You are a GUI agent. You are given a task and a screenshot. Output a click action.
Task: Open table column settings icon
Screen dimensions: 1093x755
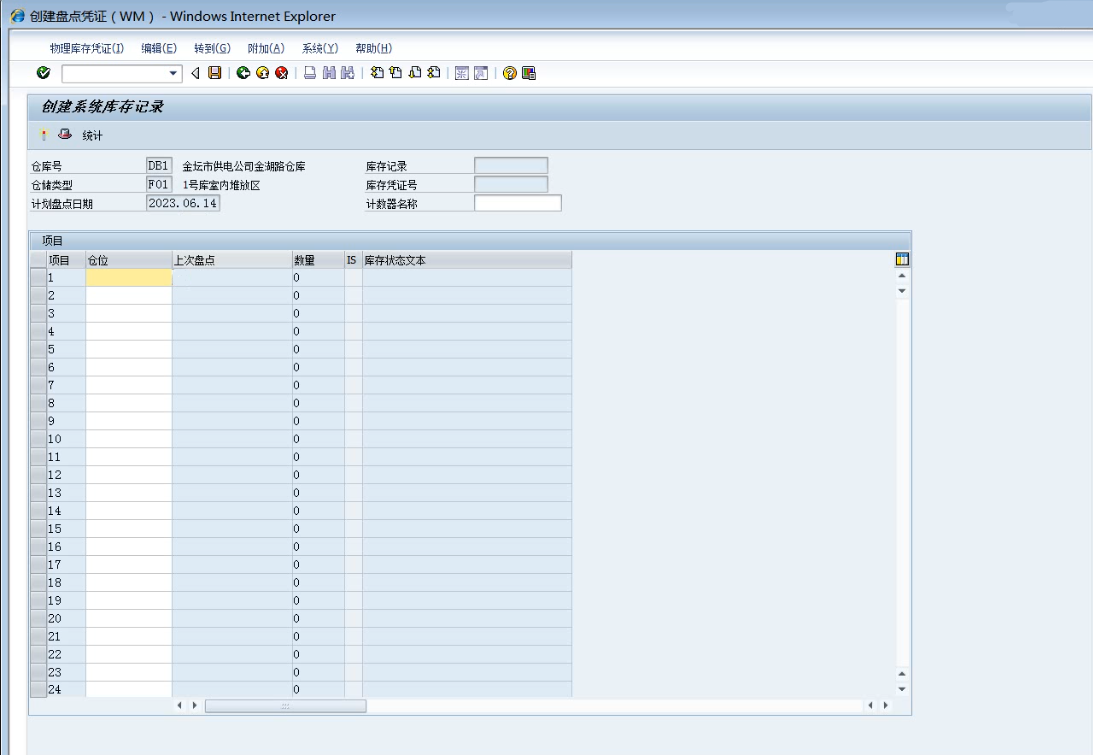pyautogui.click(x=902, y=260)
